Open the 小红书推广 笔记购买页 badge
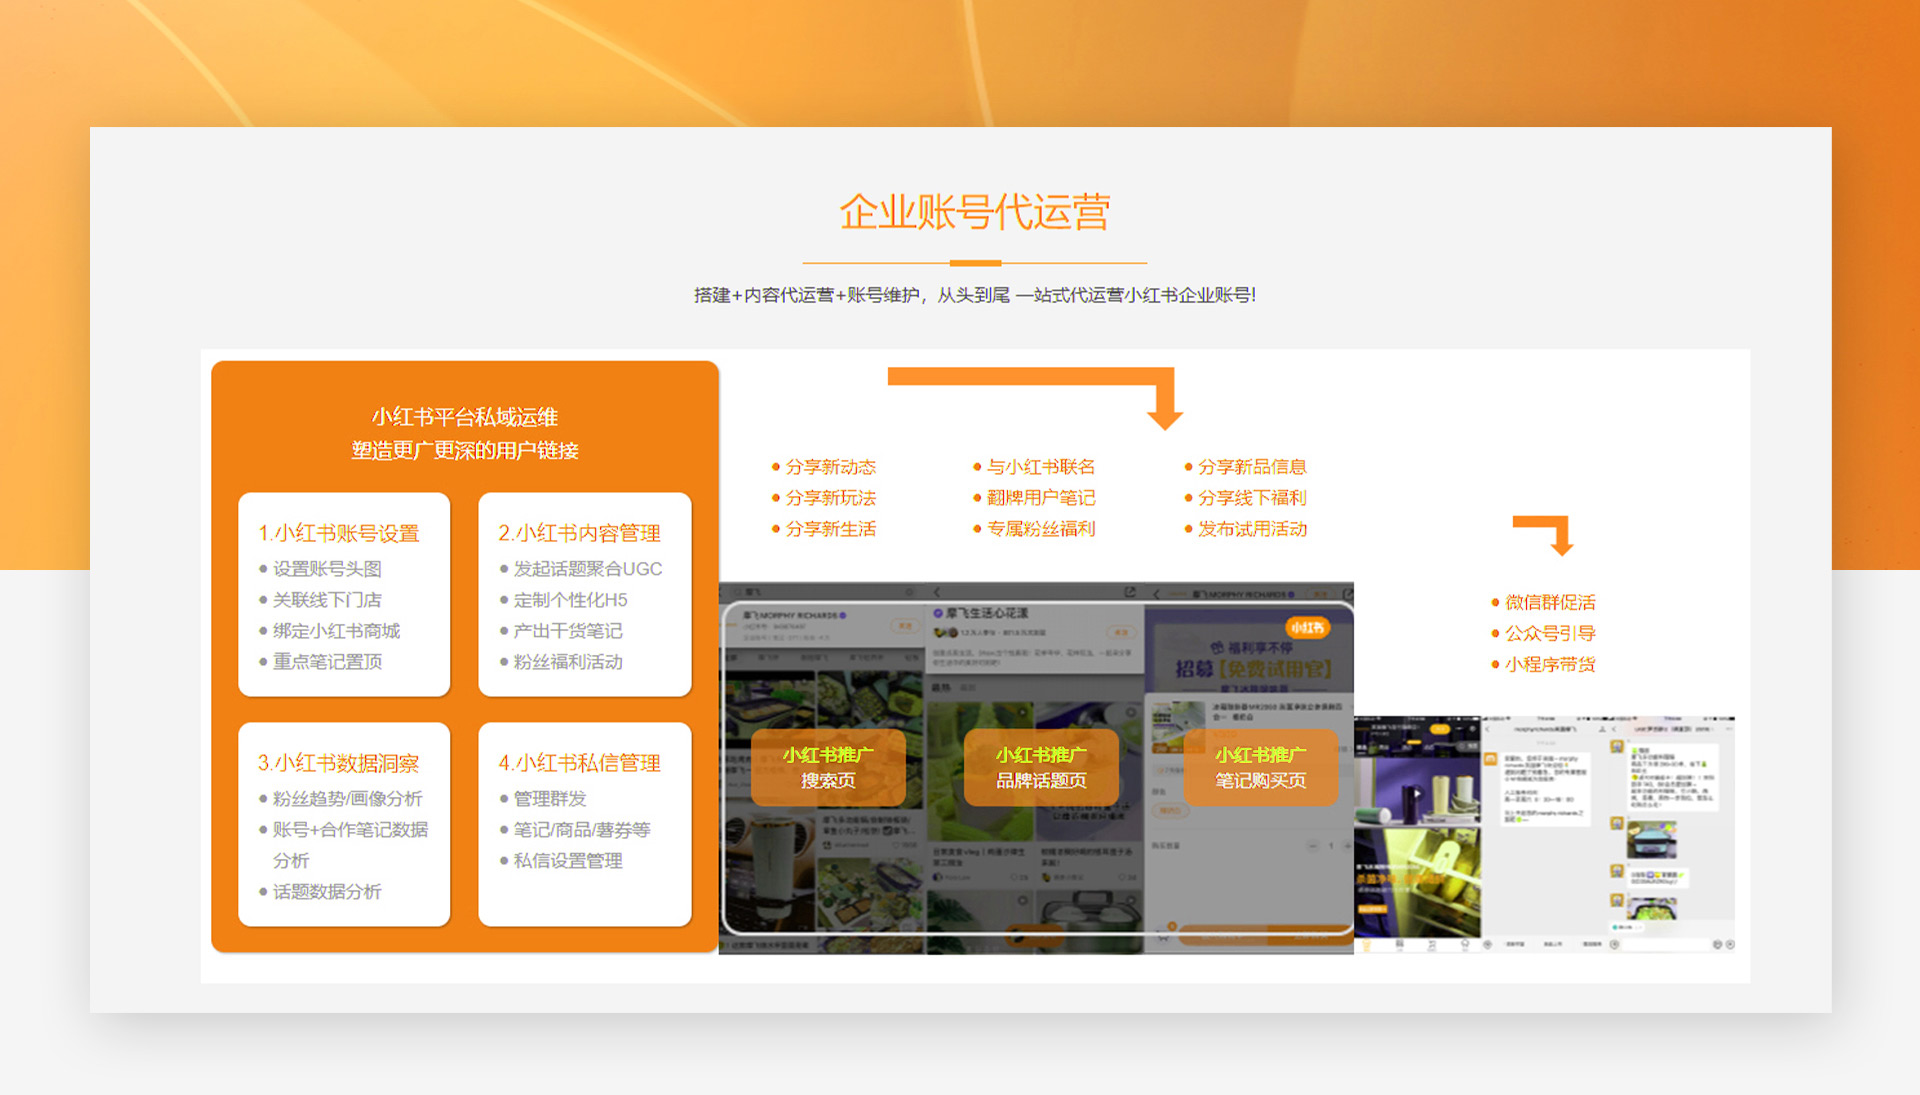 pos(1260,767)
